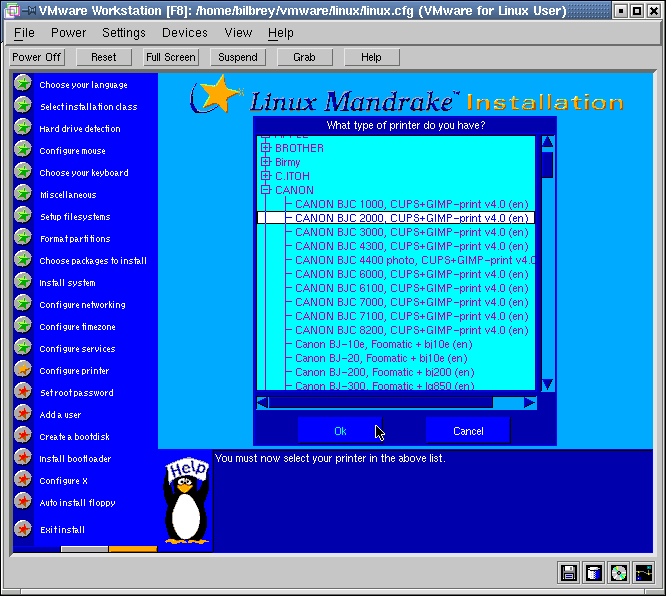Collapse the CANON printer tree node

[266, 190]
